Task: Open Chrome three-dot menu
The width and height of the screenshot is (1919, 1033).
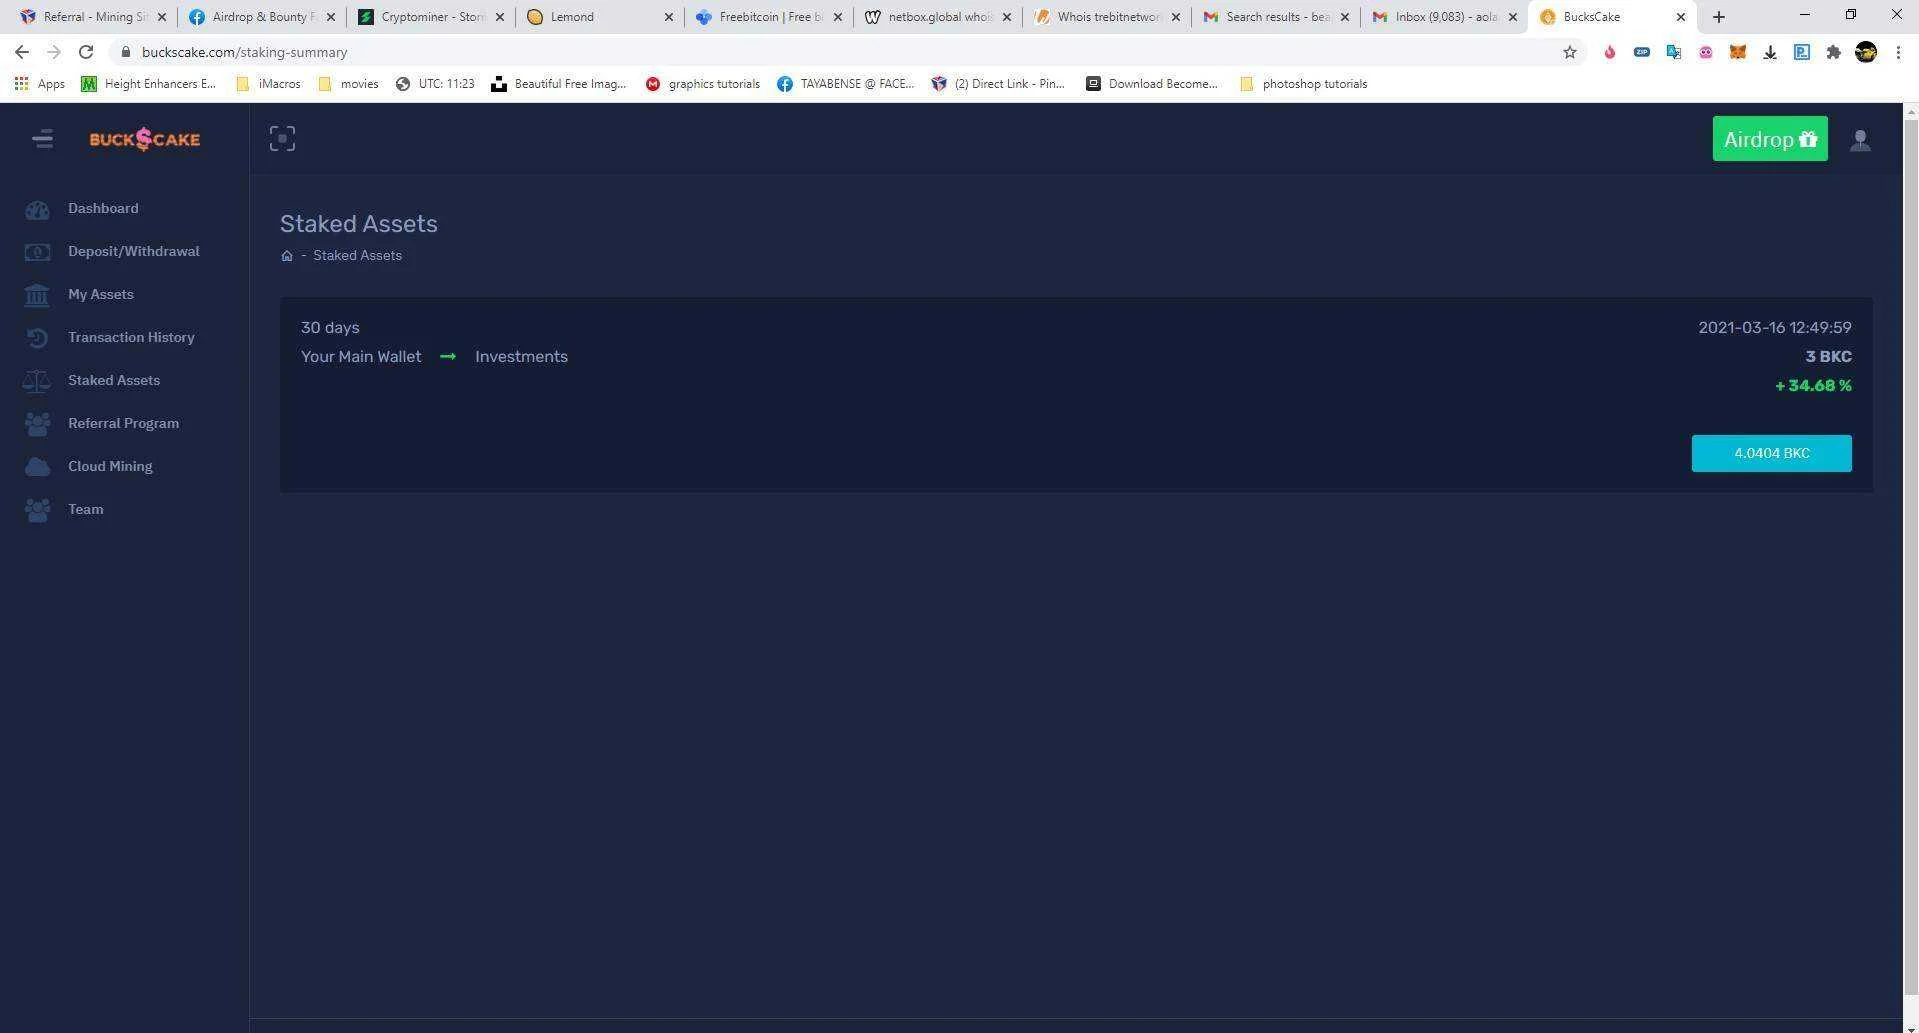Action: pyautogui.click(x=1898, y=52)
